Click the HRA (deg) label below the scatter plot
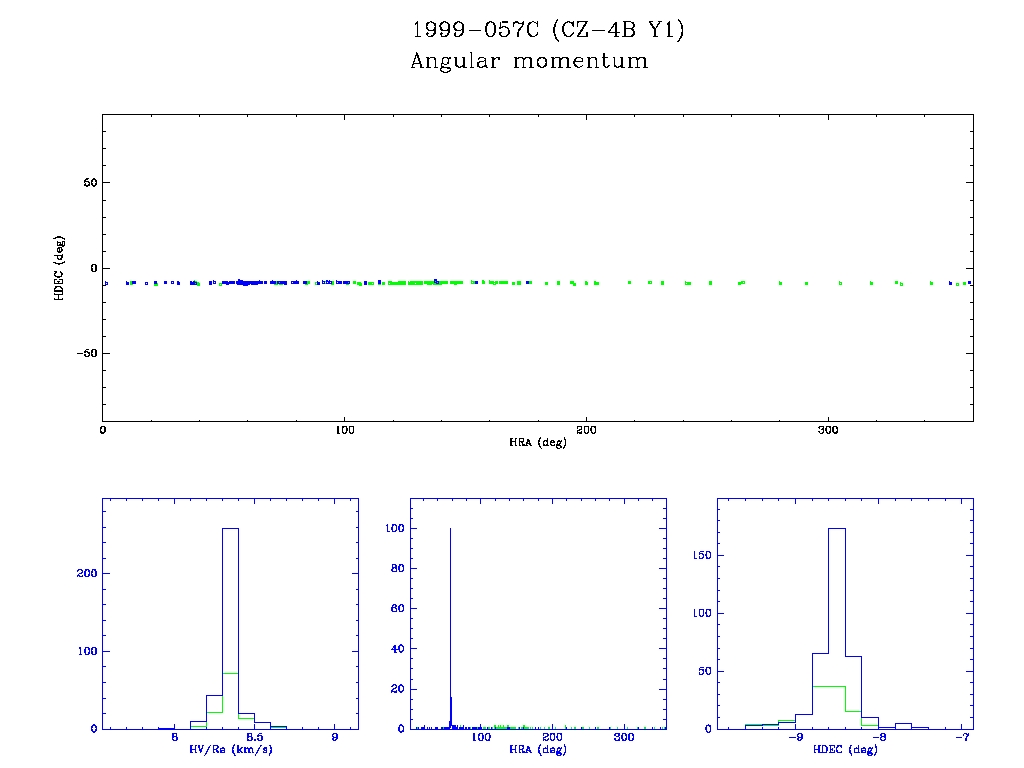The width and height of the screenshot is (1024, 768). [537, 442]
